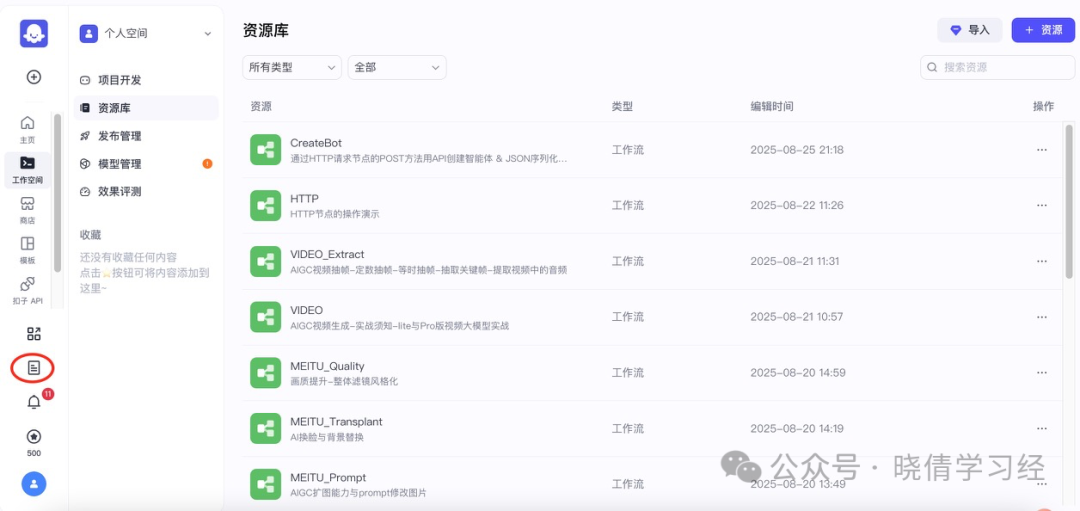Click the plus create icon in sidebar
The width and height of the screenshot is (1080, 511).
click(x=34, y=77)
